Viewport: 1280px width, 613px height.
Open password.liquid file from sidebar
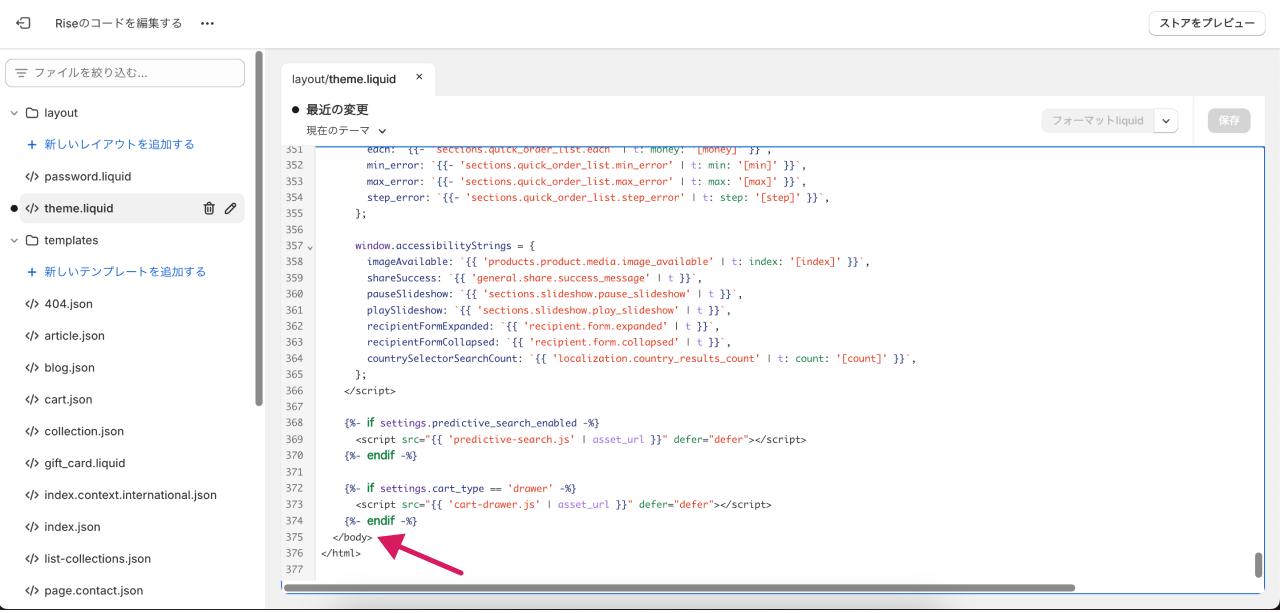point(87,176)
